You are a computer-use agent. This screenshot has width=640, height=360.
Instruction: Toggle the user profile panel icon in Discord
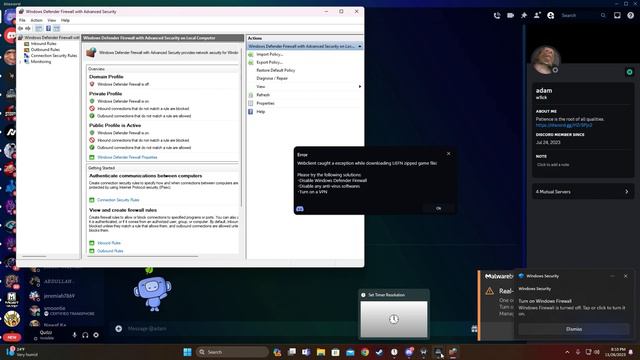(551, 16)
